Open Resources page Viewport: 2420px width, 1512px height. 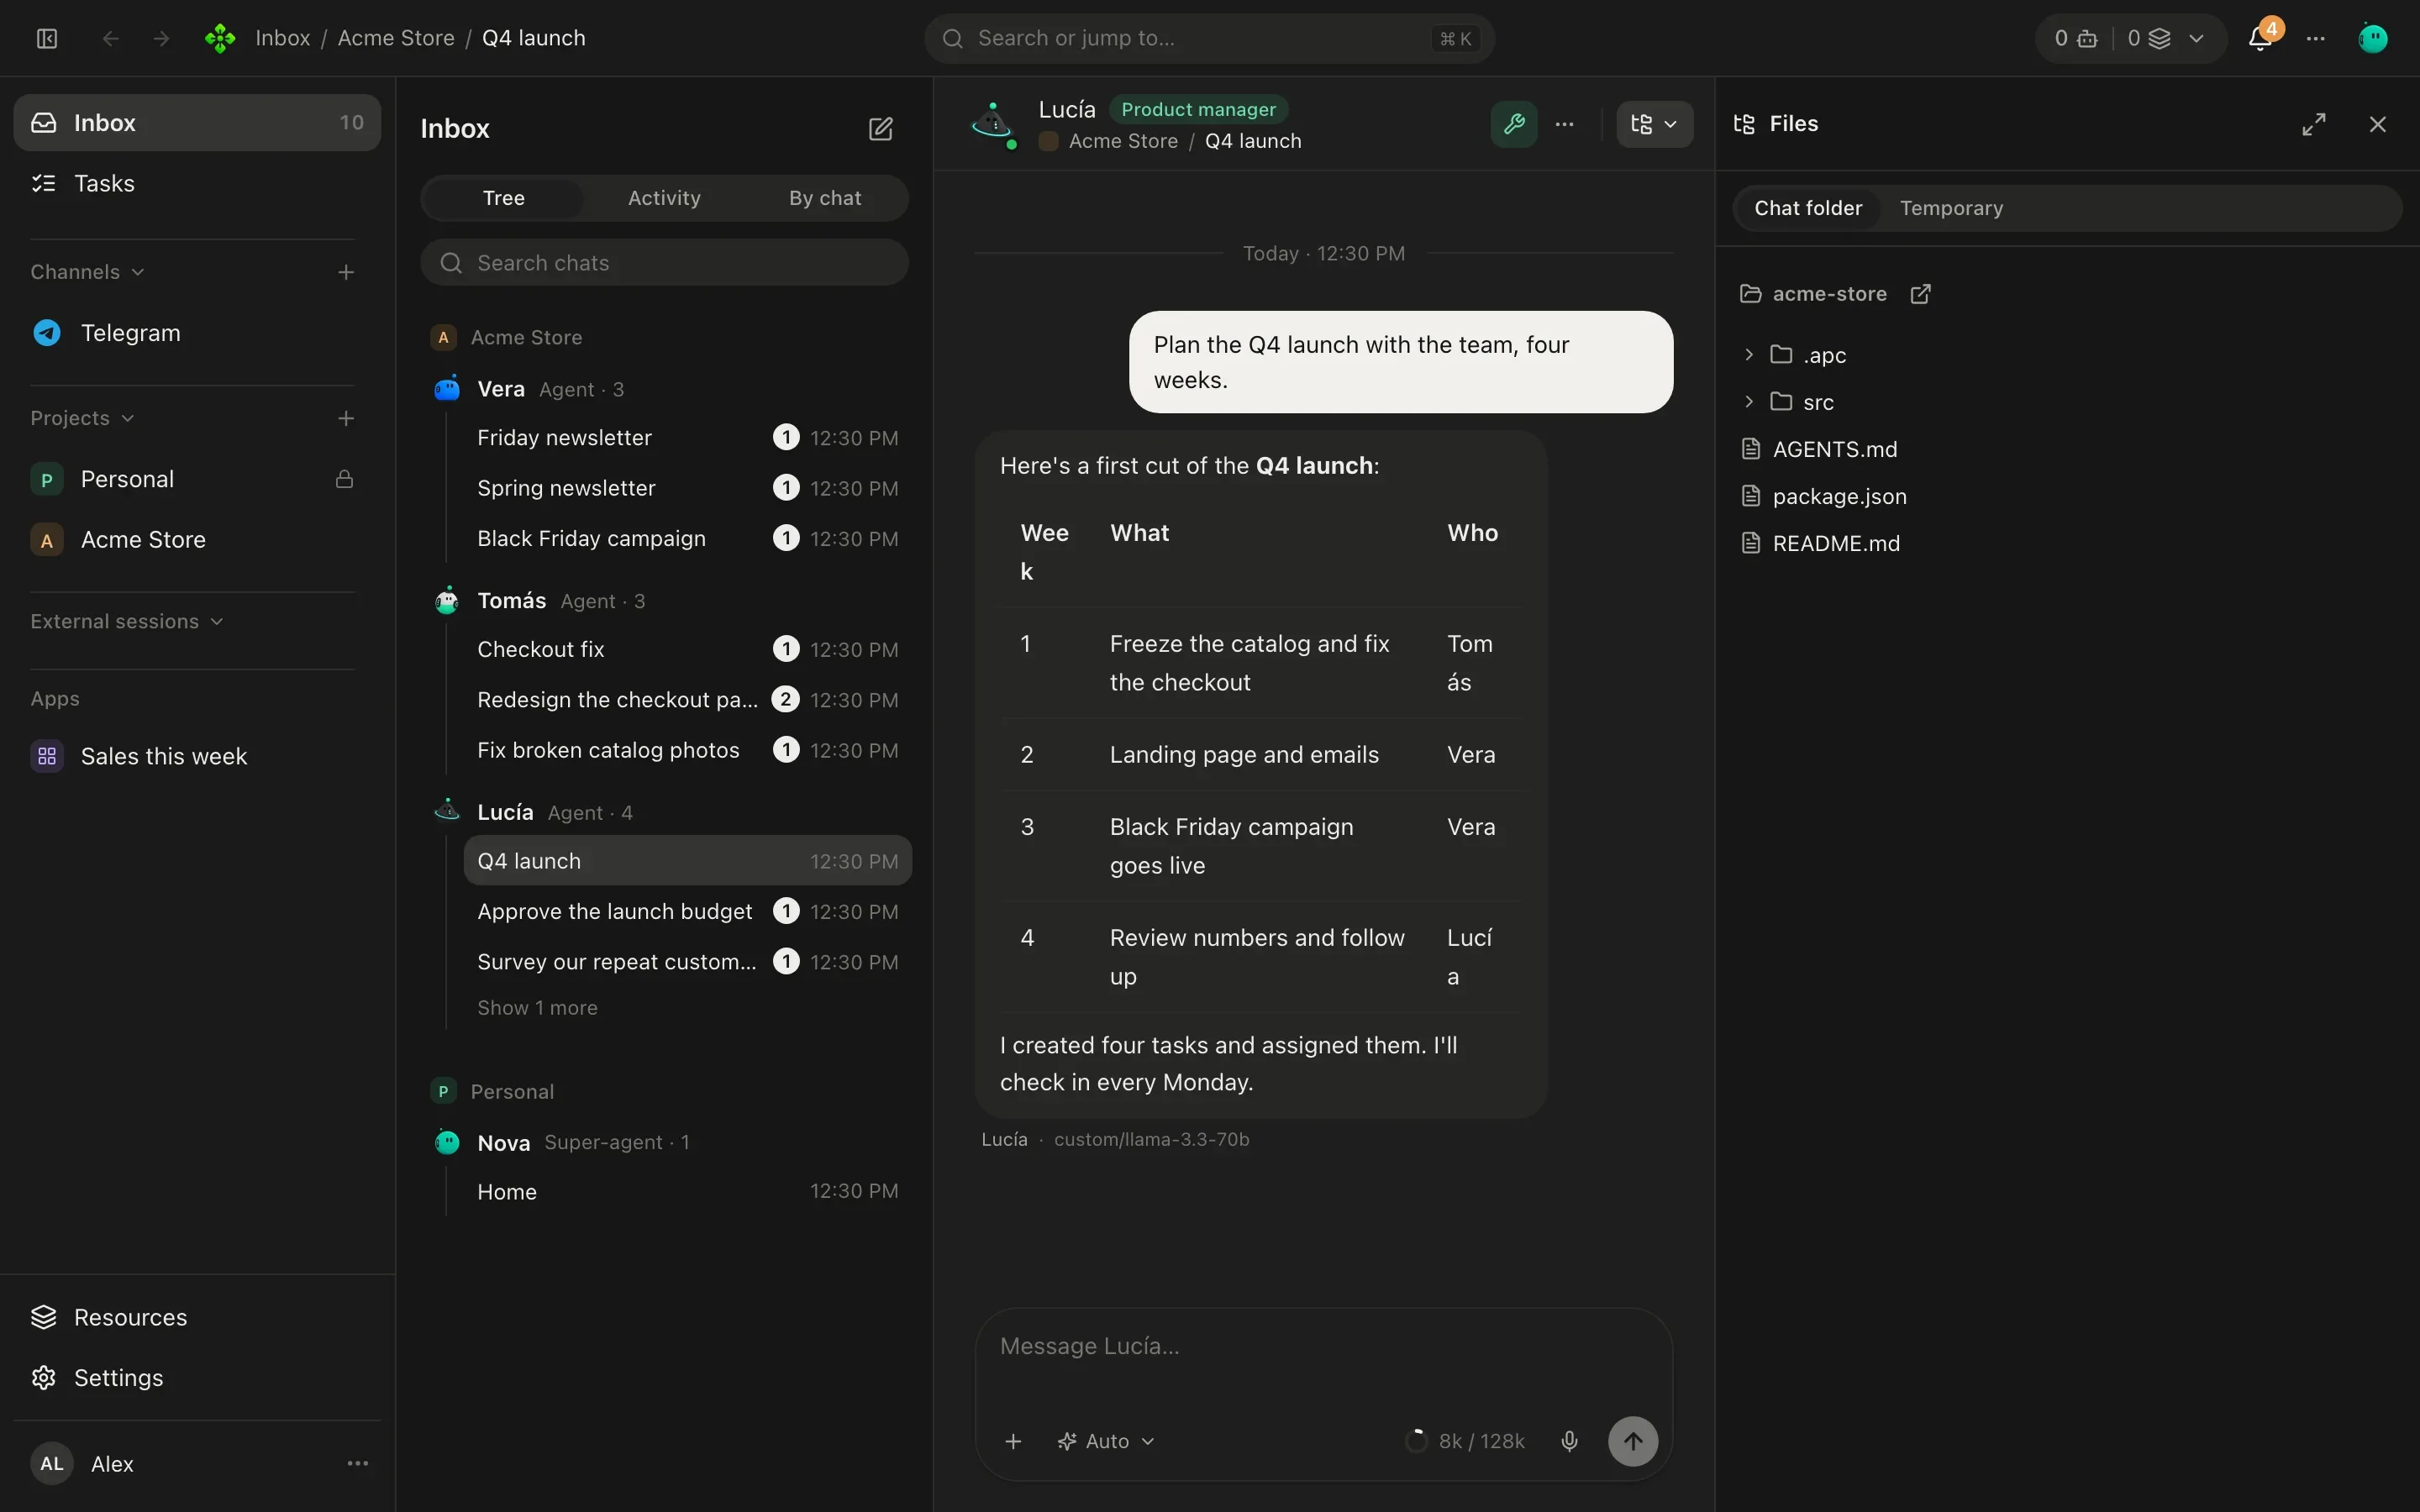point(197,1317)
